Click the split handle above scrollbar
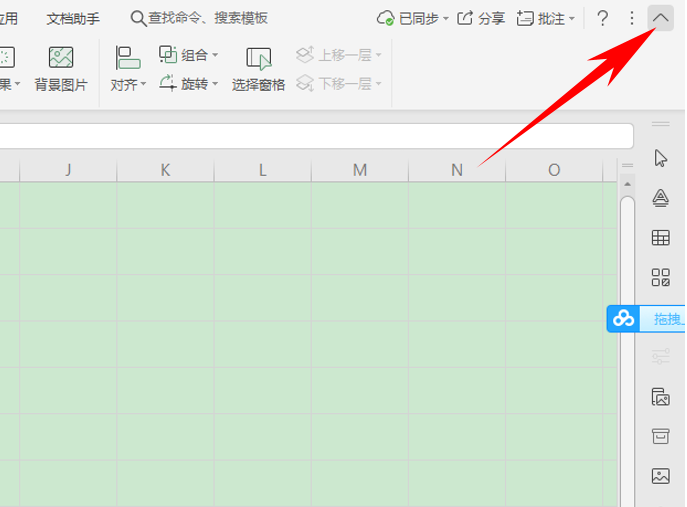Image resolution: width=687 pixels, height=507 pixels. coord(627,166)
